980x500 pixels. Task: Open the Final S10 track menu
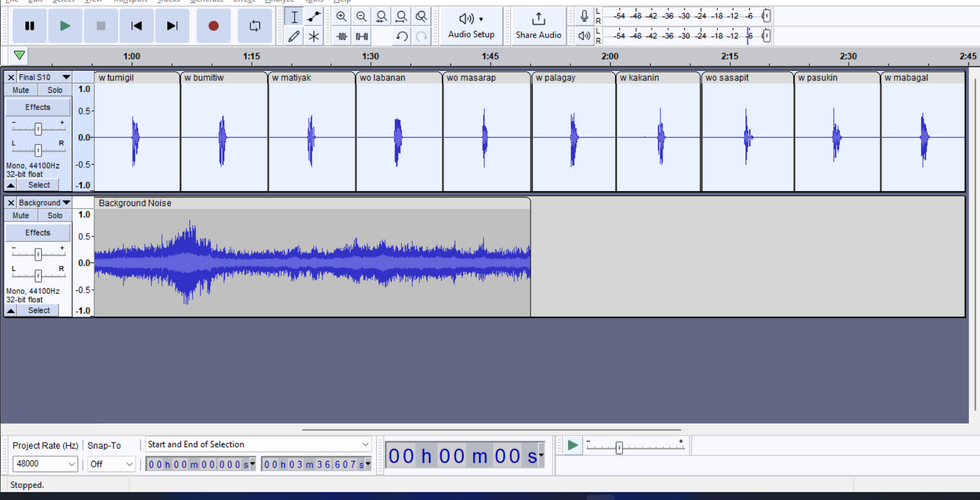click(x=44, y=78)
